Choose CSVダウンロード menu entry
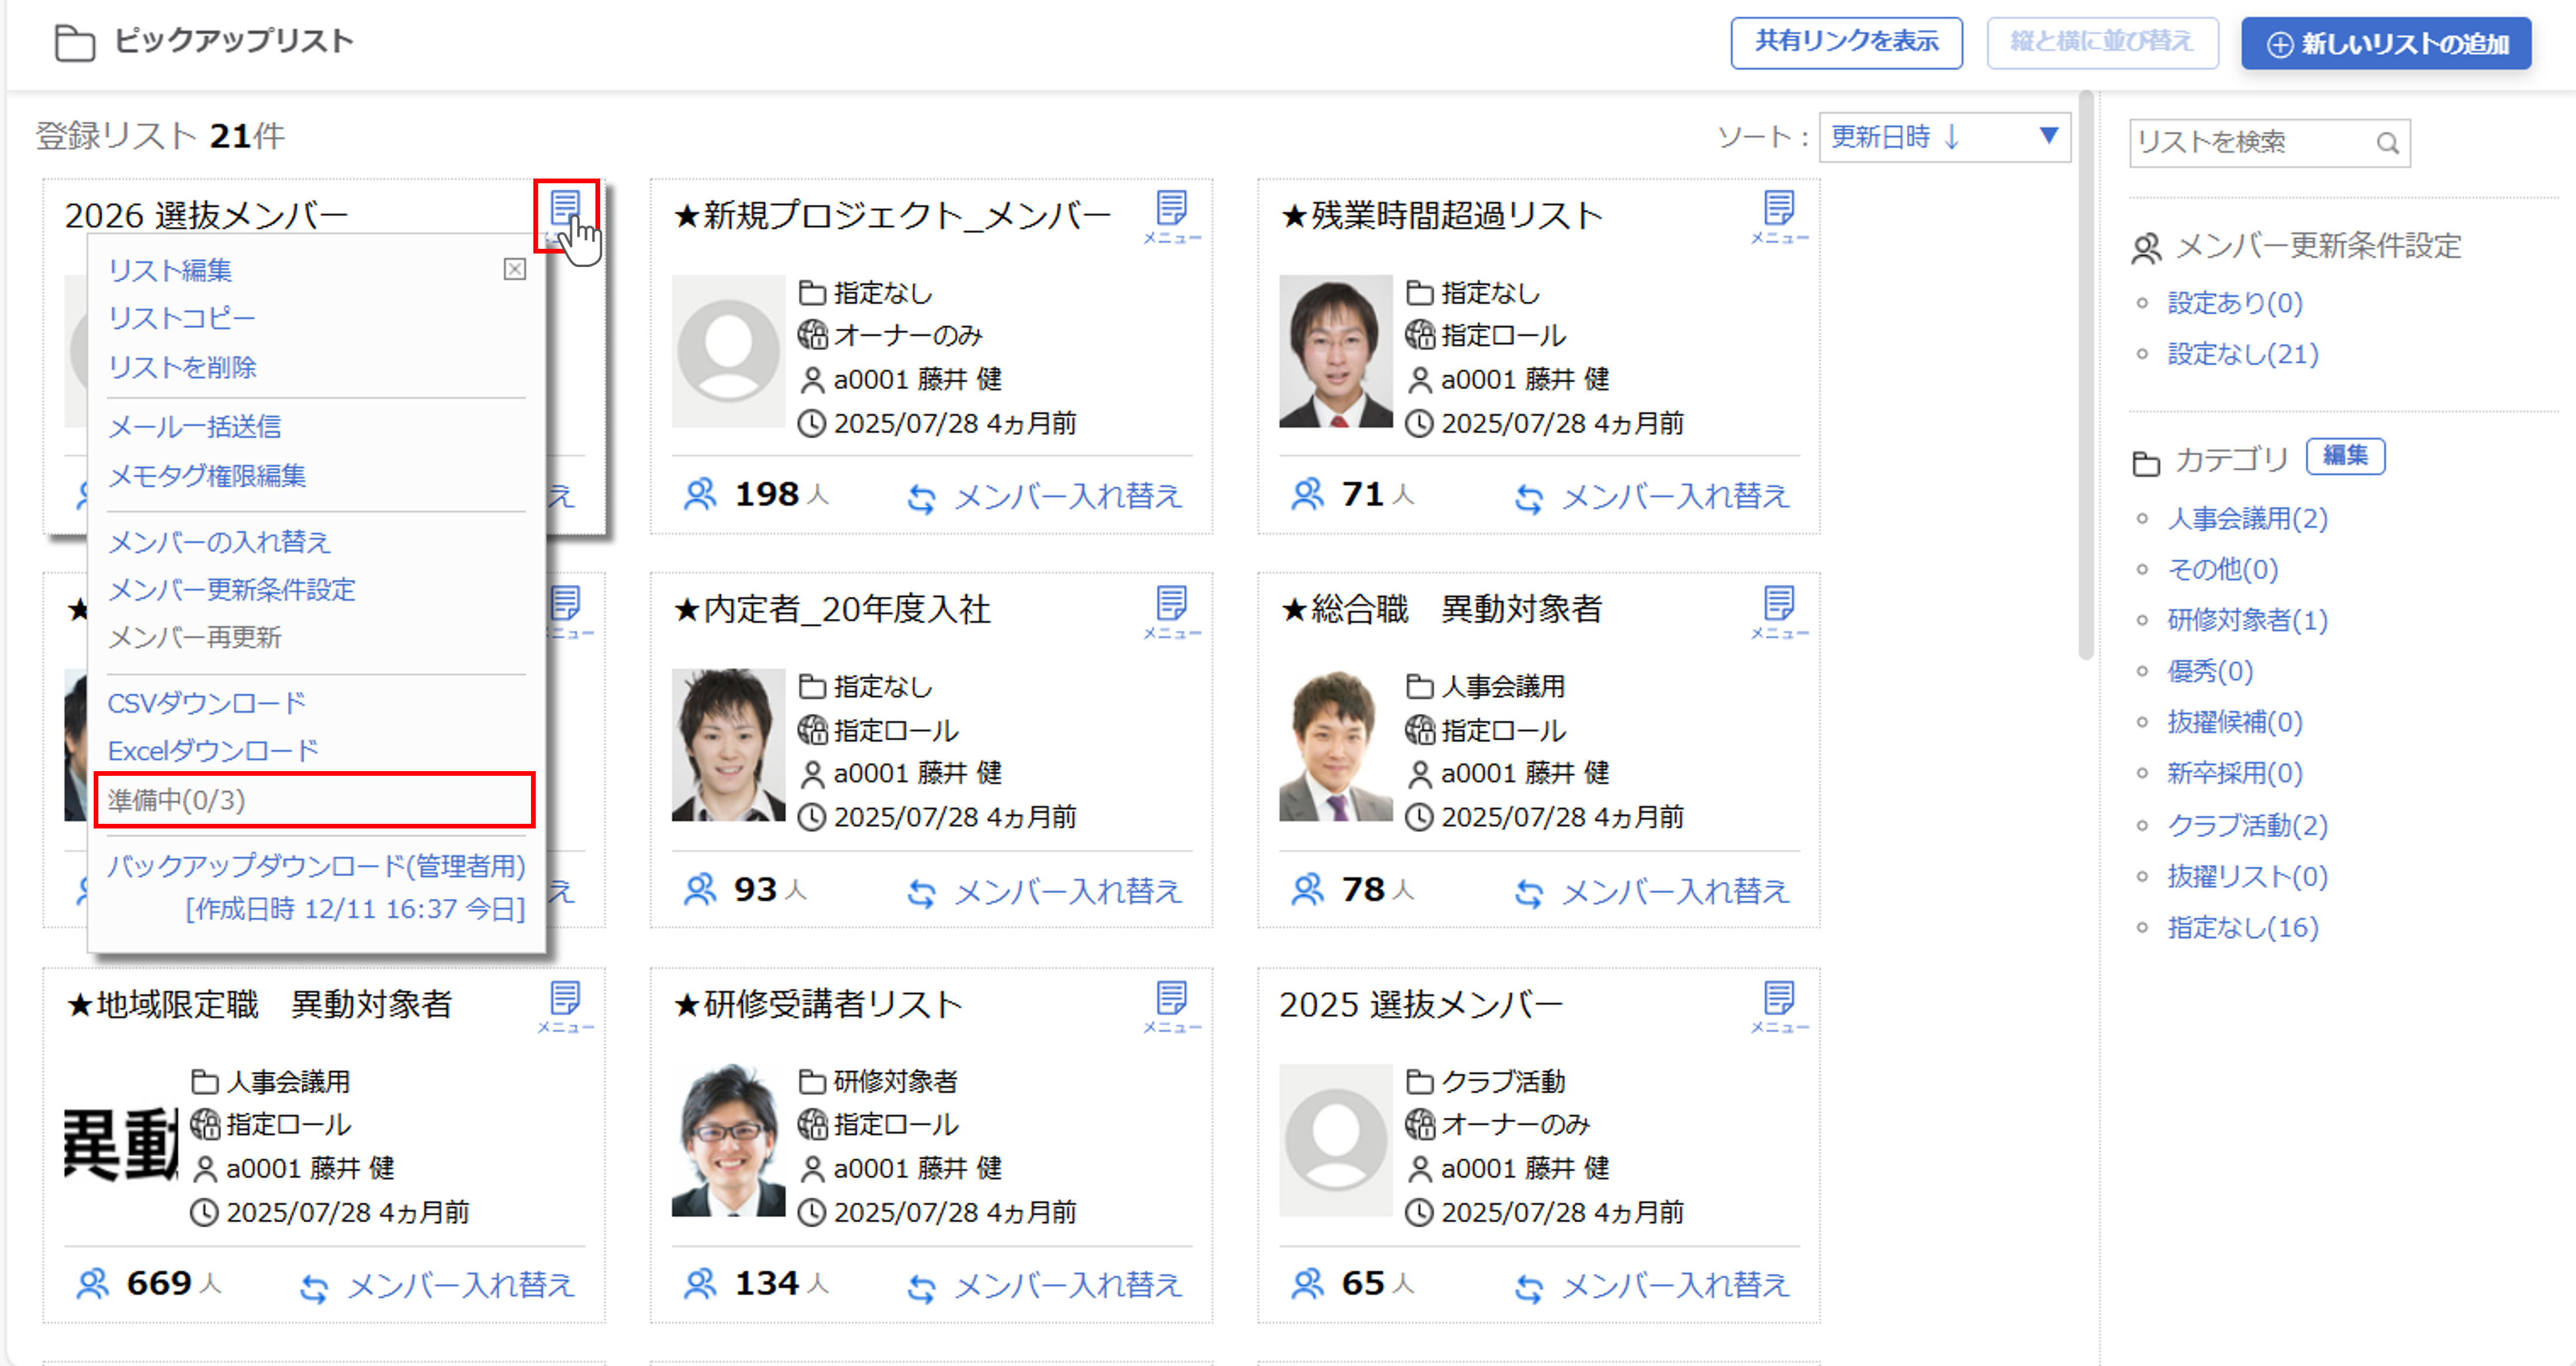Screen dimensions: 2576x1366 coord(206,703)
